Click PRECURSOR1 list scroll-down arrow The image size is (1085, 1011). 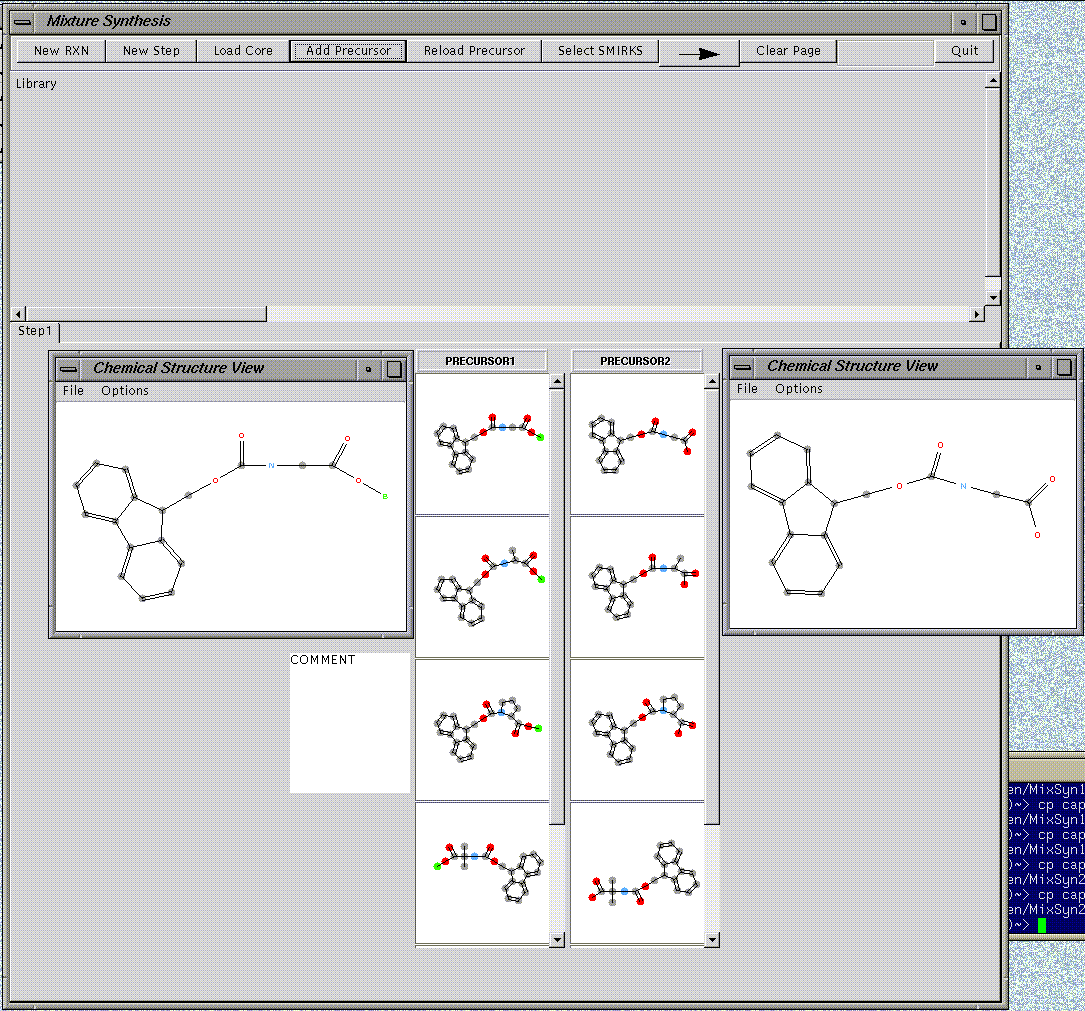click(557, 940)
